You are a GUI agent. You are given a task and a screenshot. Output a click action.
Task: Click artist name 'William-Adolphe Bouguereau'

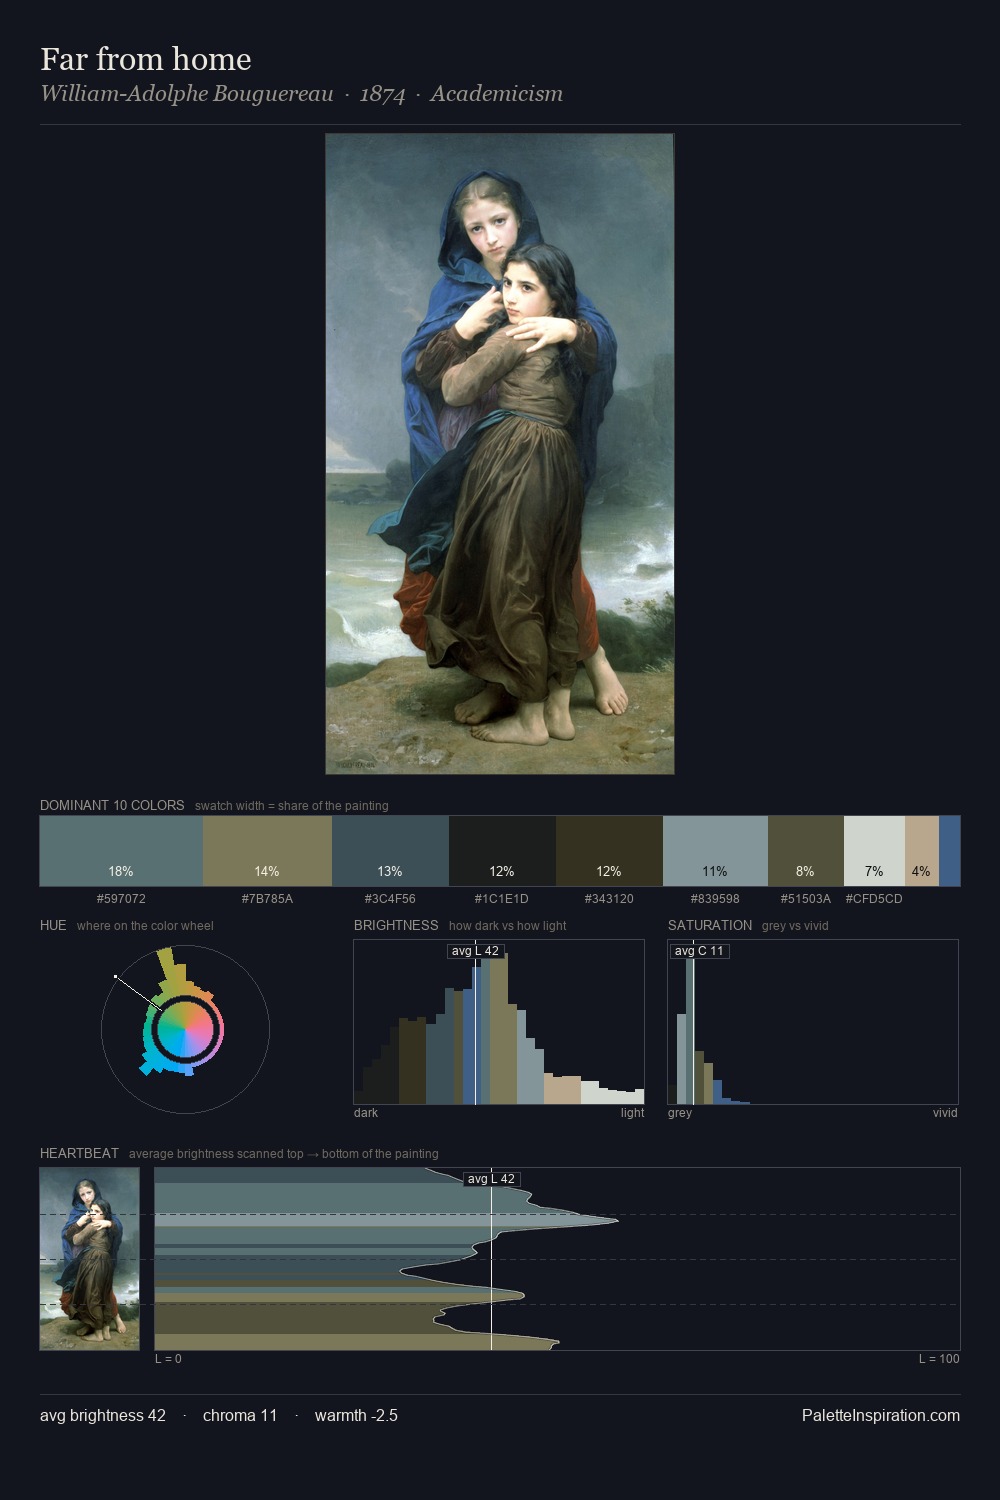point(187,93)
